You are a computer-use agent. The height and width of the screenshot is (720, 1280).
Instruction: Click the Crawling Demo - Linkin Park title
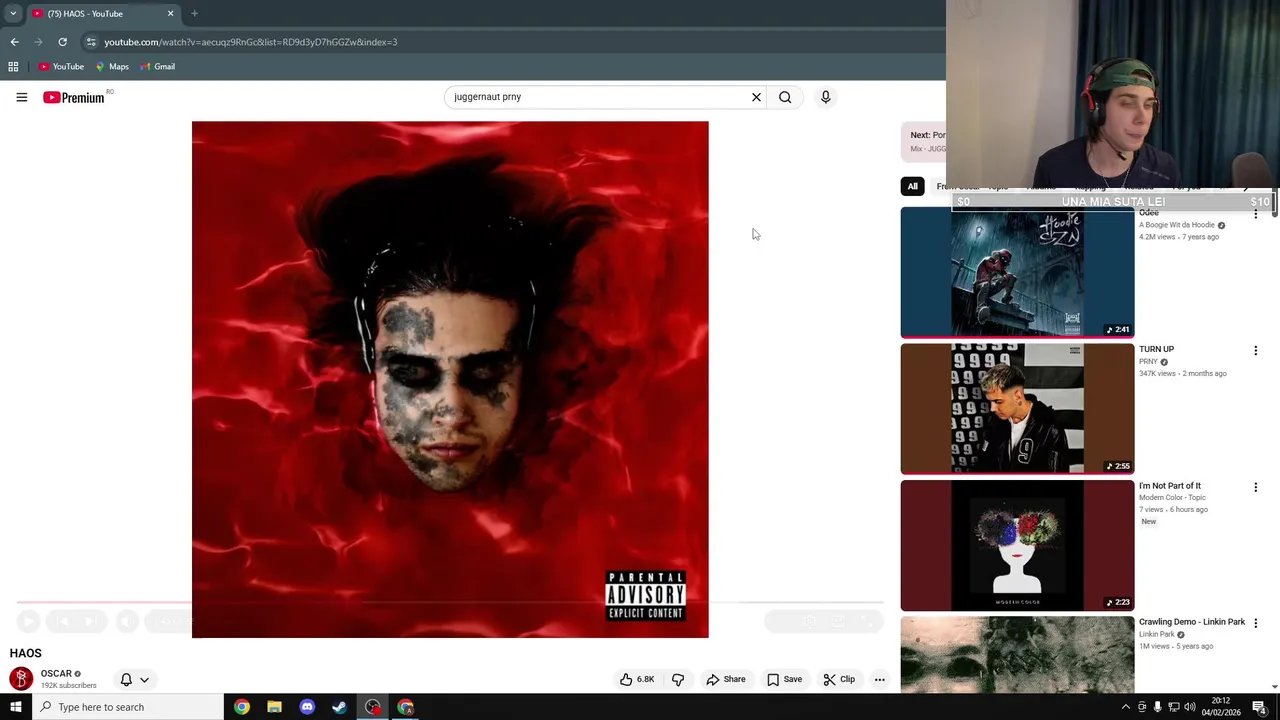(x=1191, y=622)
